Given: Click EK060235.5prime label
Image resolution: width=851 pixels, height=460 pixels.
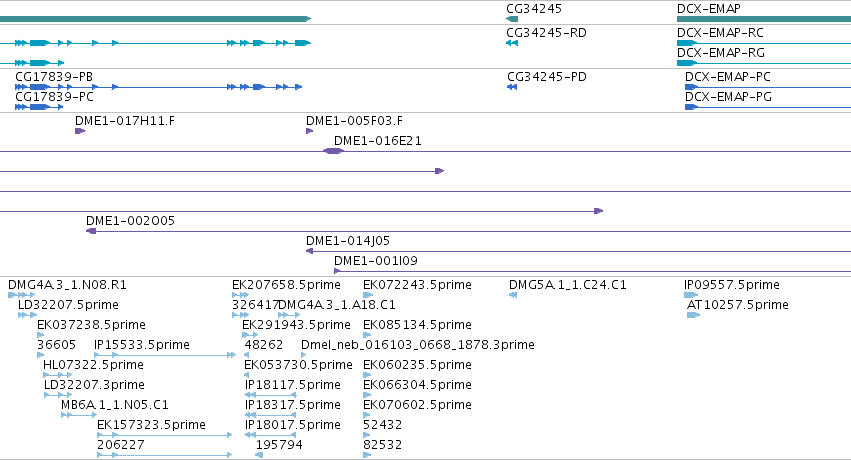Looking at the screenshot, I should [417, 365].
